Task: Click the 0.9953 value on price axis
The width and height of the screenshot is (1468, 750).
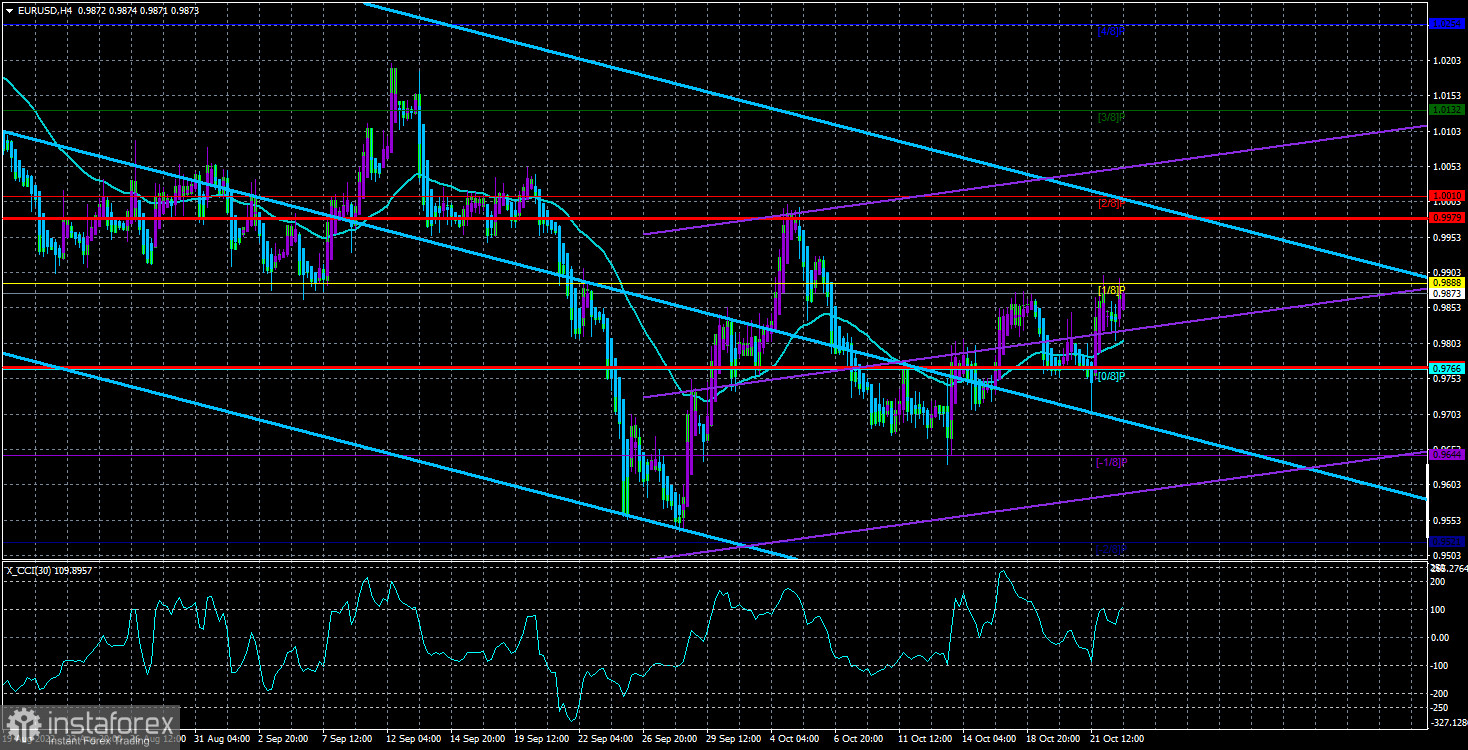Action: (1447, 238)
